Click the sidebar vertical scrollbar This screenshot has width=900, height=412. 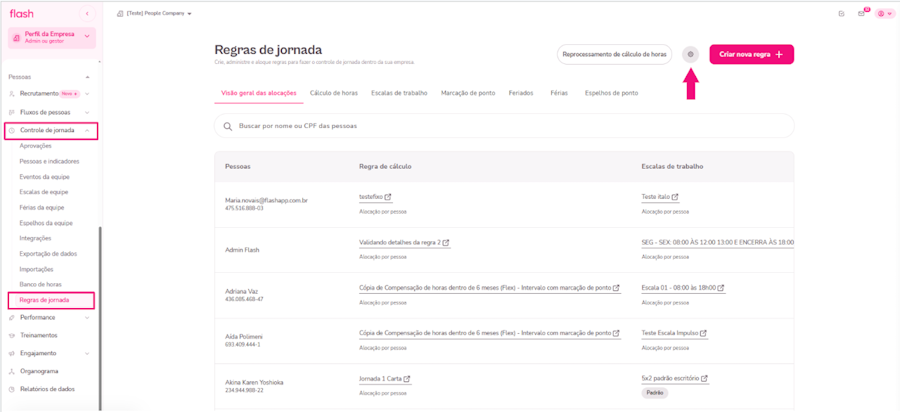click(100, 316)
